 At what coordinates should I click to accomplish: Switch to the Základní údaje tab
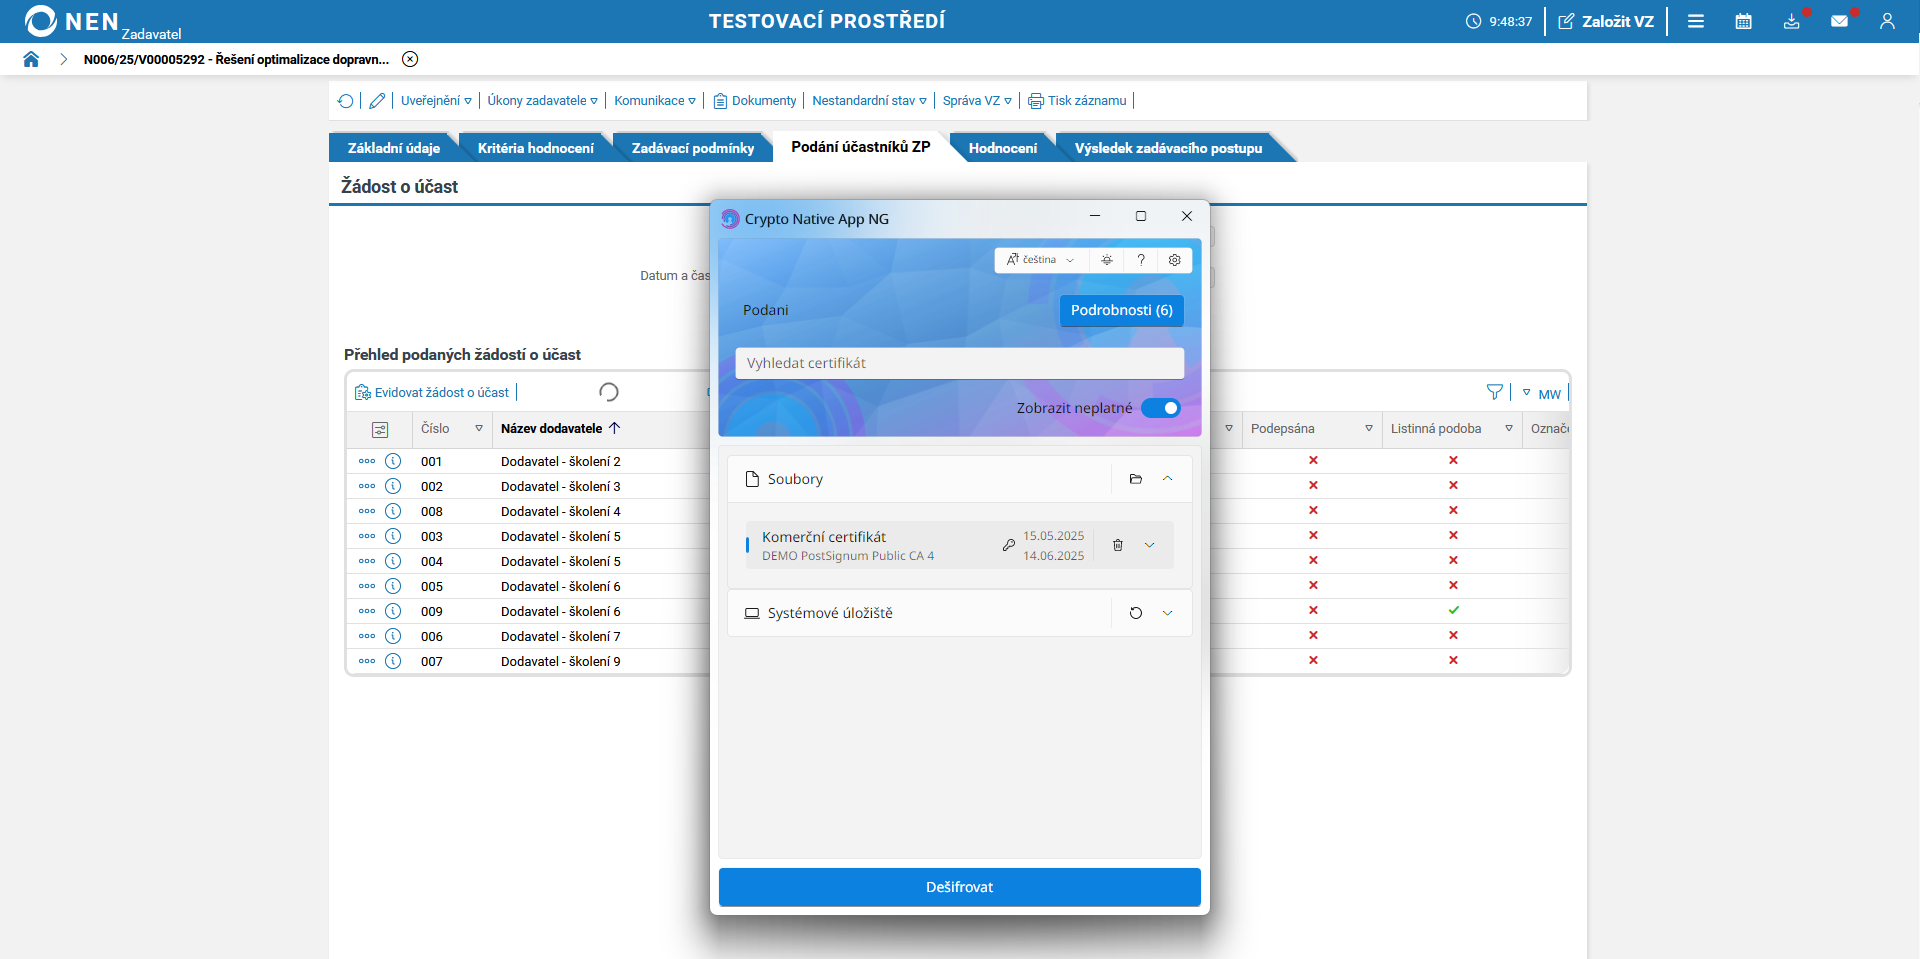pyautogui.click(x=394, y=148)
